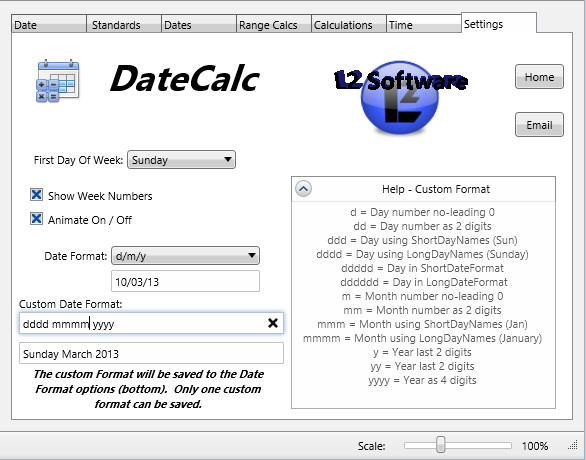
Task: Select the Calculations tab
Action: click(348, 24)
